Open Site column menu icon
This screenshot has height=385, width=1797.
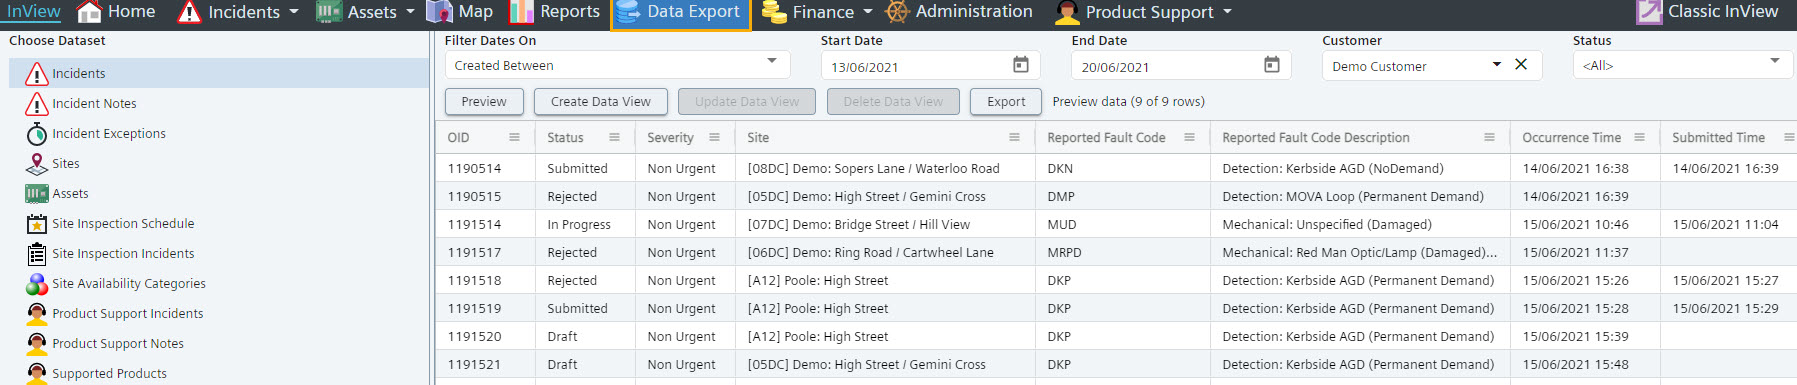click(x=1014, y=137)
